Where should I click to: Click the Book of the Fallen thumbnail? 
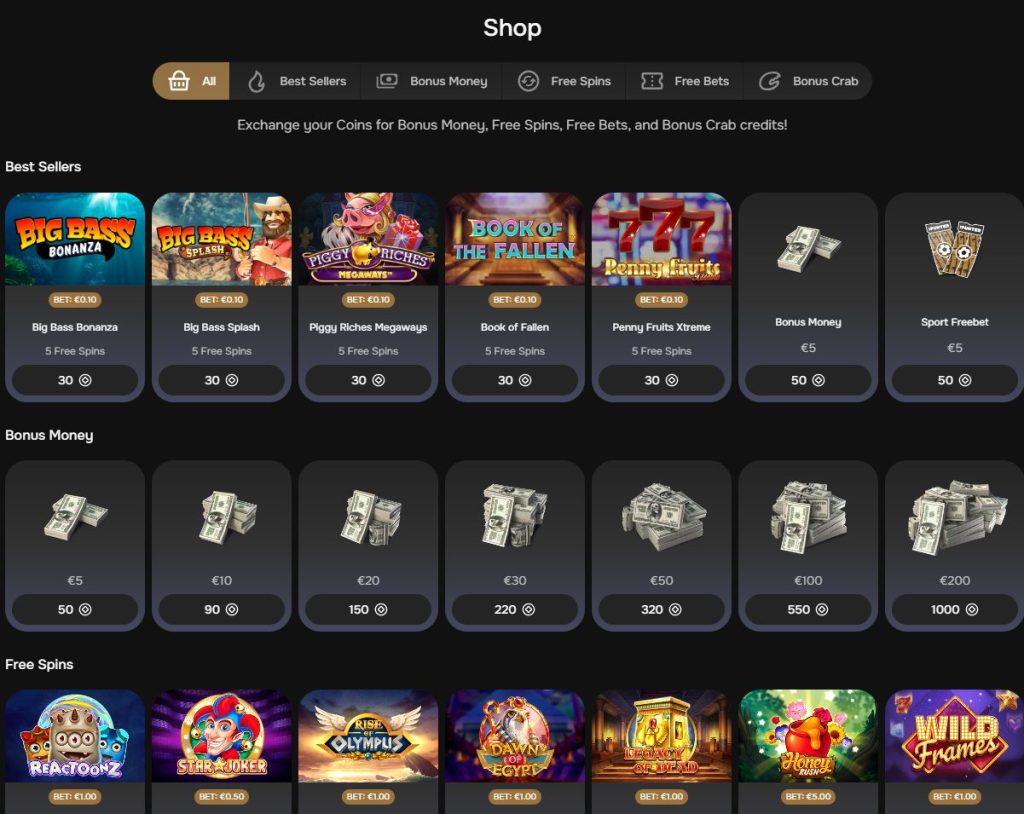click(515, 239)
